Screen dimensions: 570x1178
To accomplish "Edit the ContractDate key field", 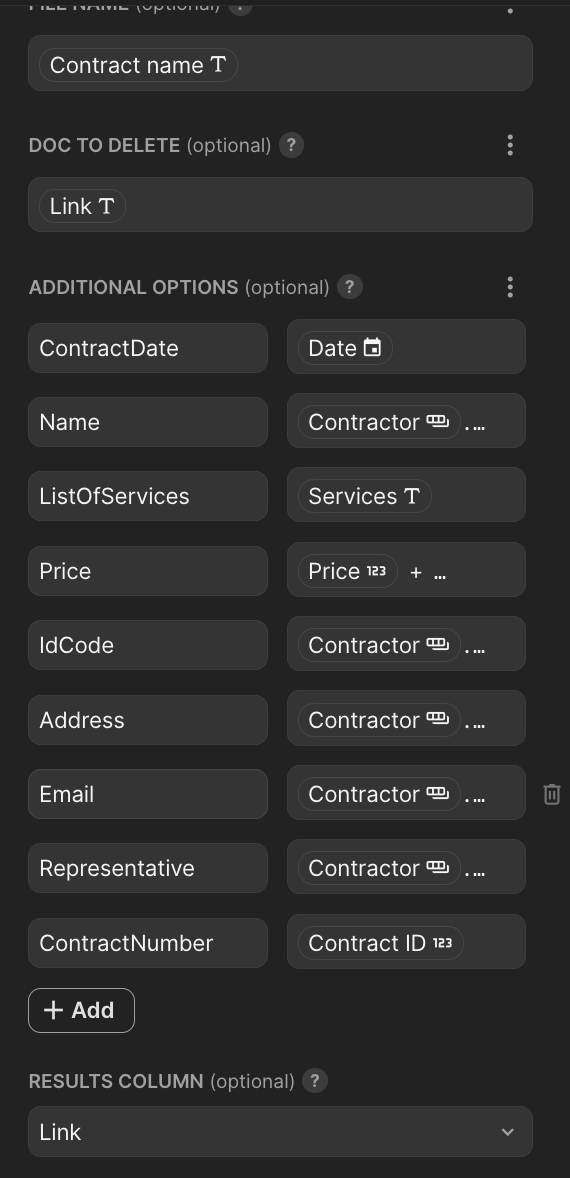I will (x=148, y=348).
